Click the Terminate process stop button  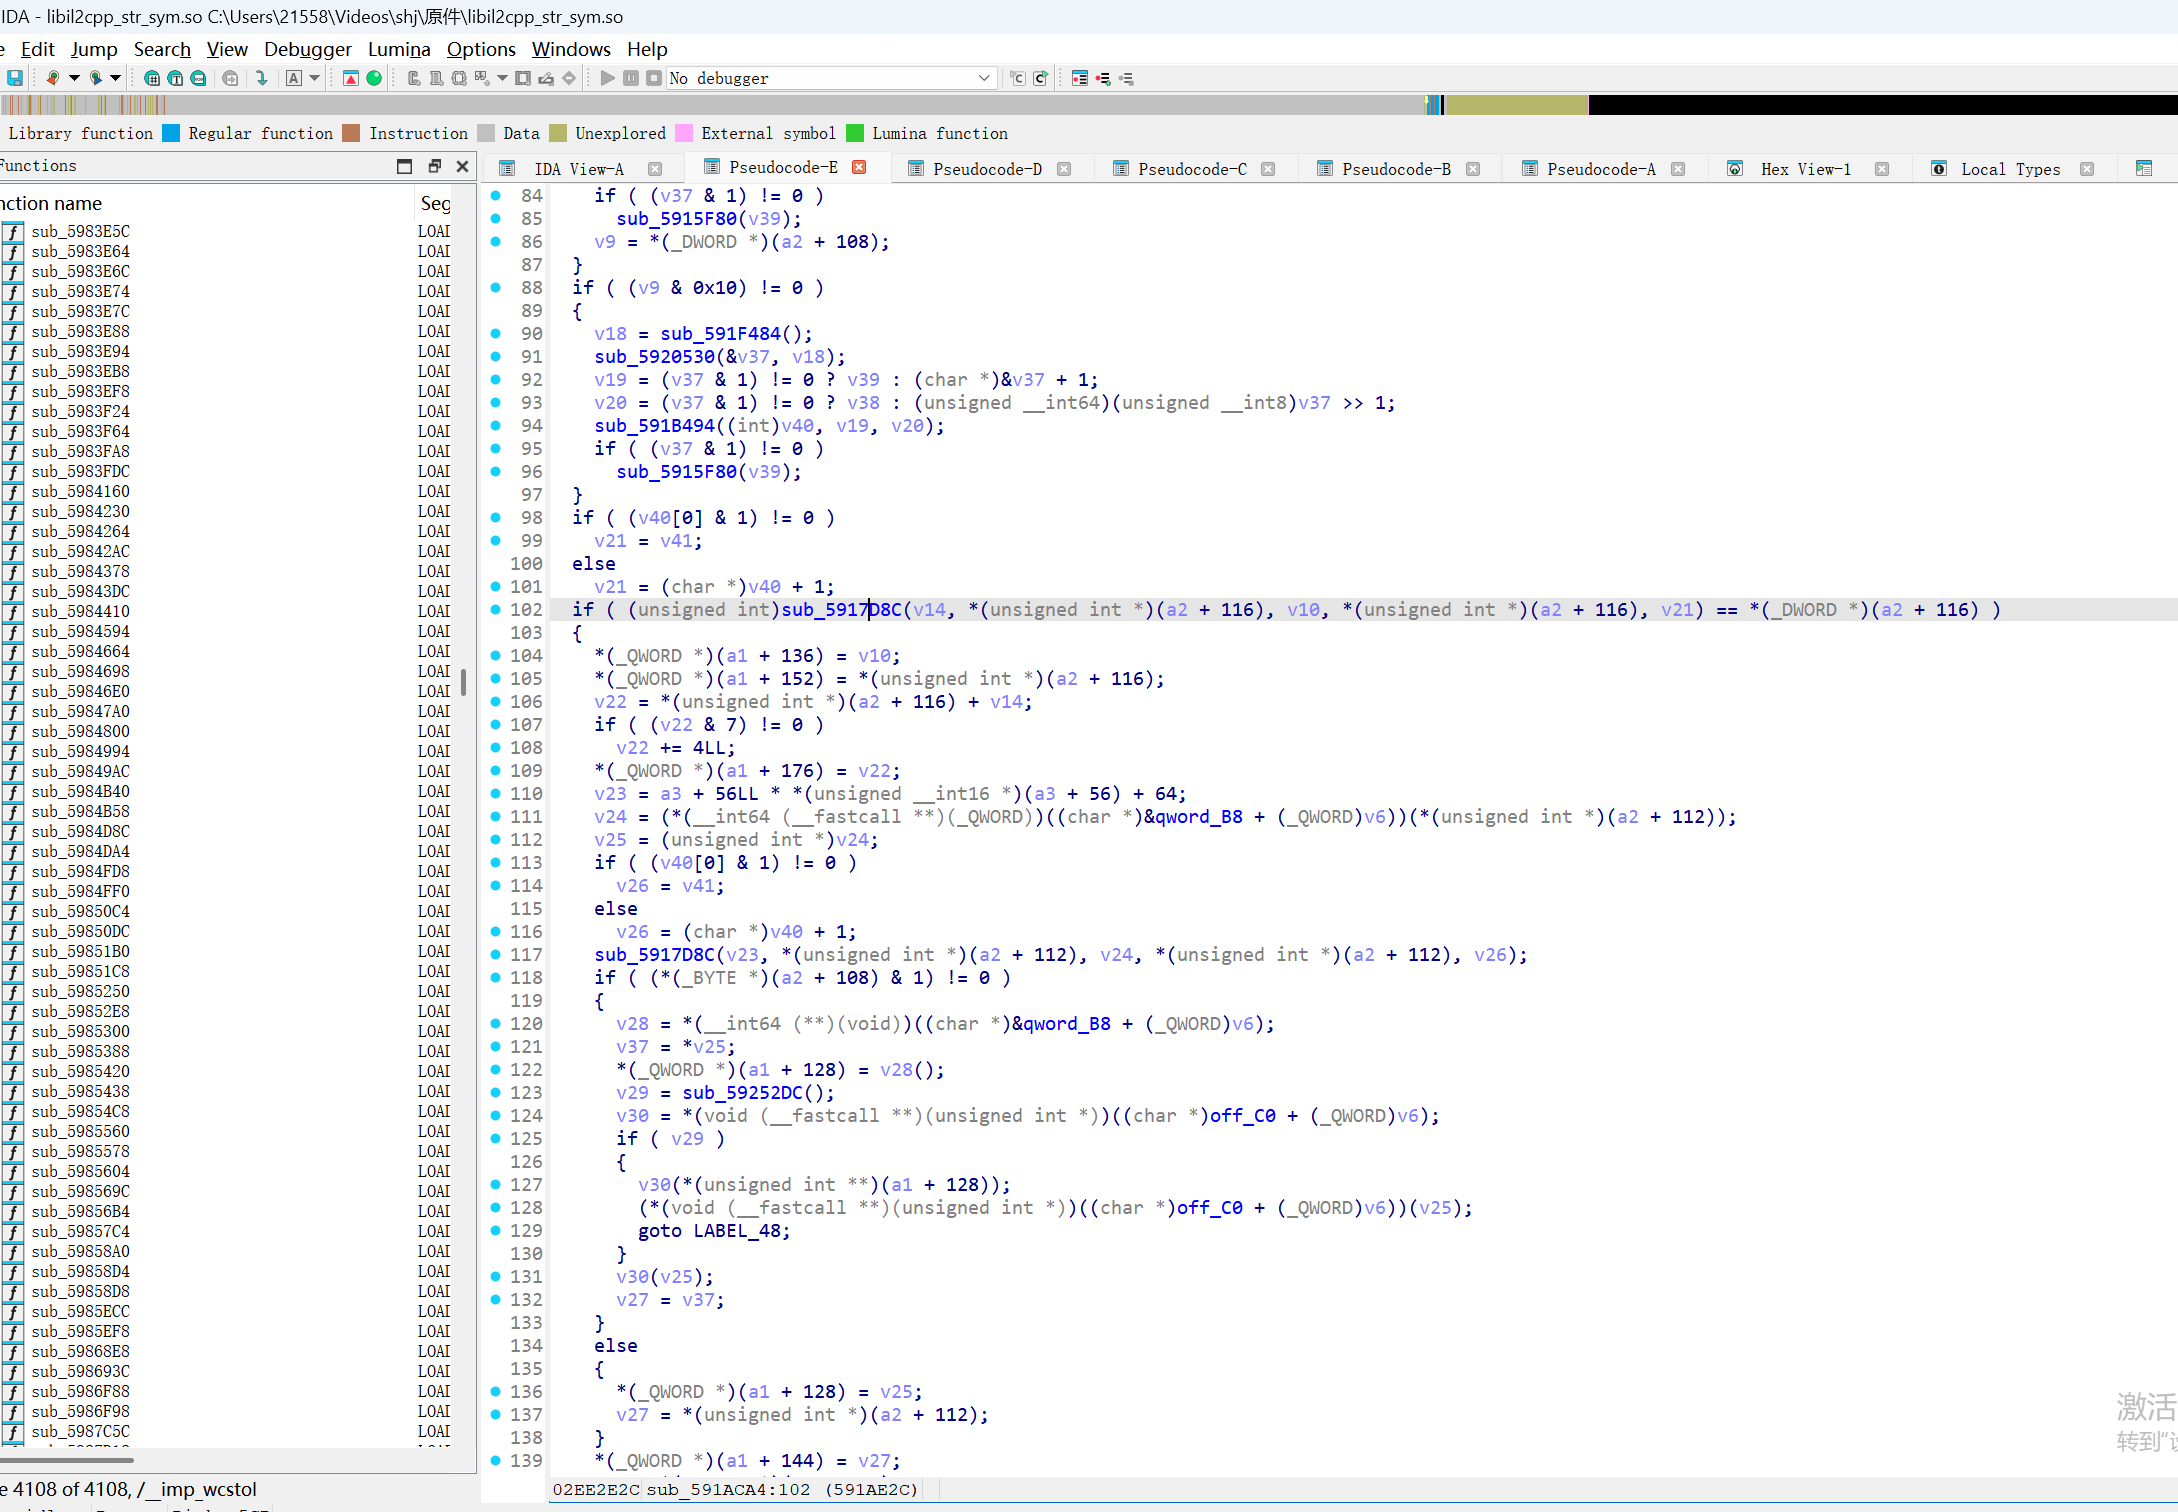tap(654, 78)
